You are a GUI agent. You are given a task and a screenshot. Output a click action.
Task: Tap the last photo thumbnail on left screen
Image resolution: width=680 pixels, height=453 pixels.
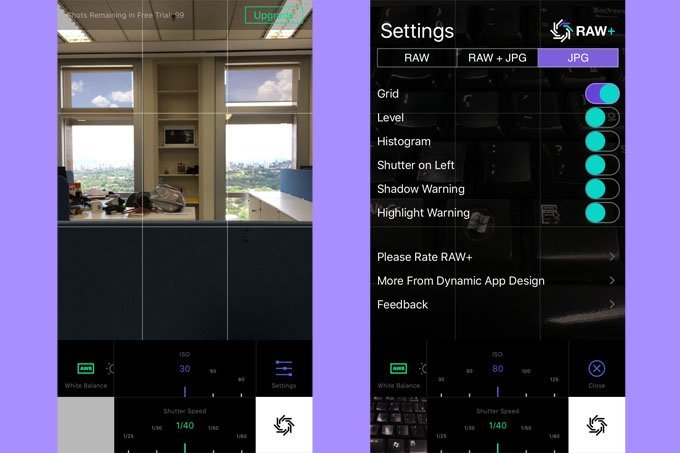86,424
